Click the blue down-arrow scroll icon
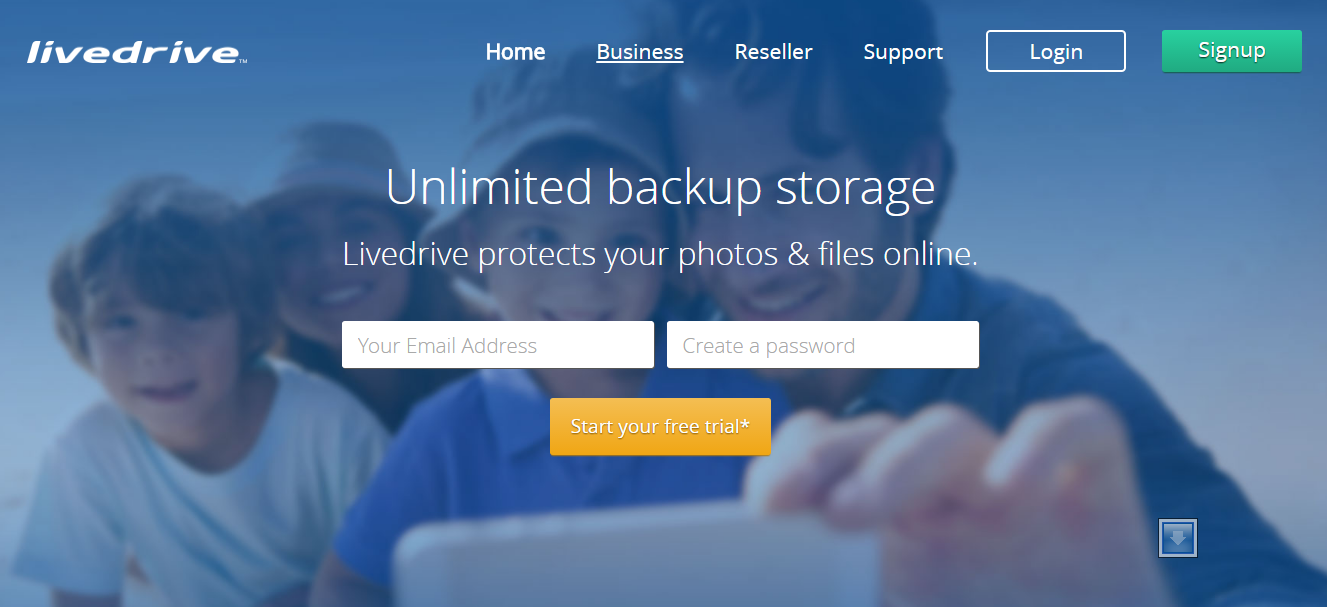Image resolution: width=1327 pixels, height=607 pixels. tap(1178, 538)
